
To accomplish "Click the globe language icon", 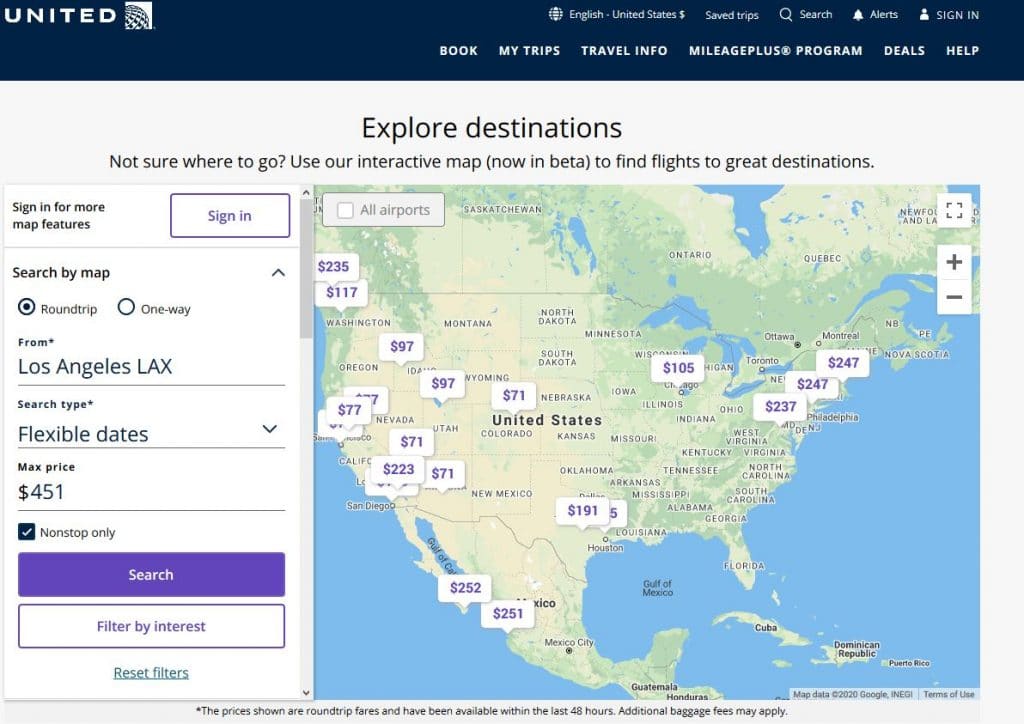I will coord(554,14).
